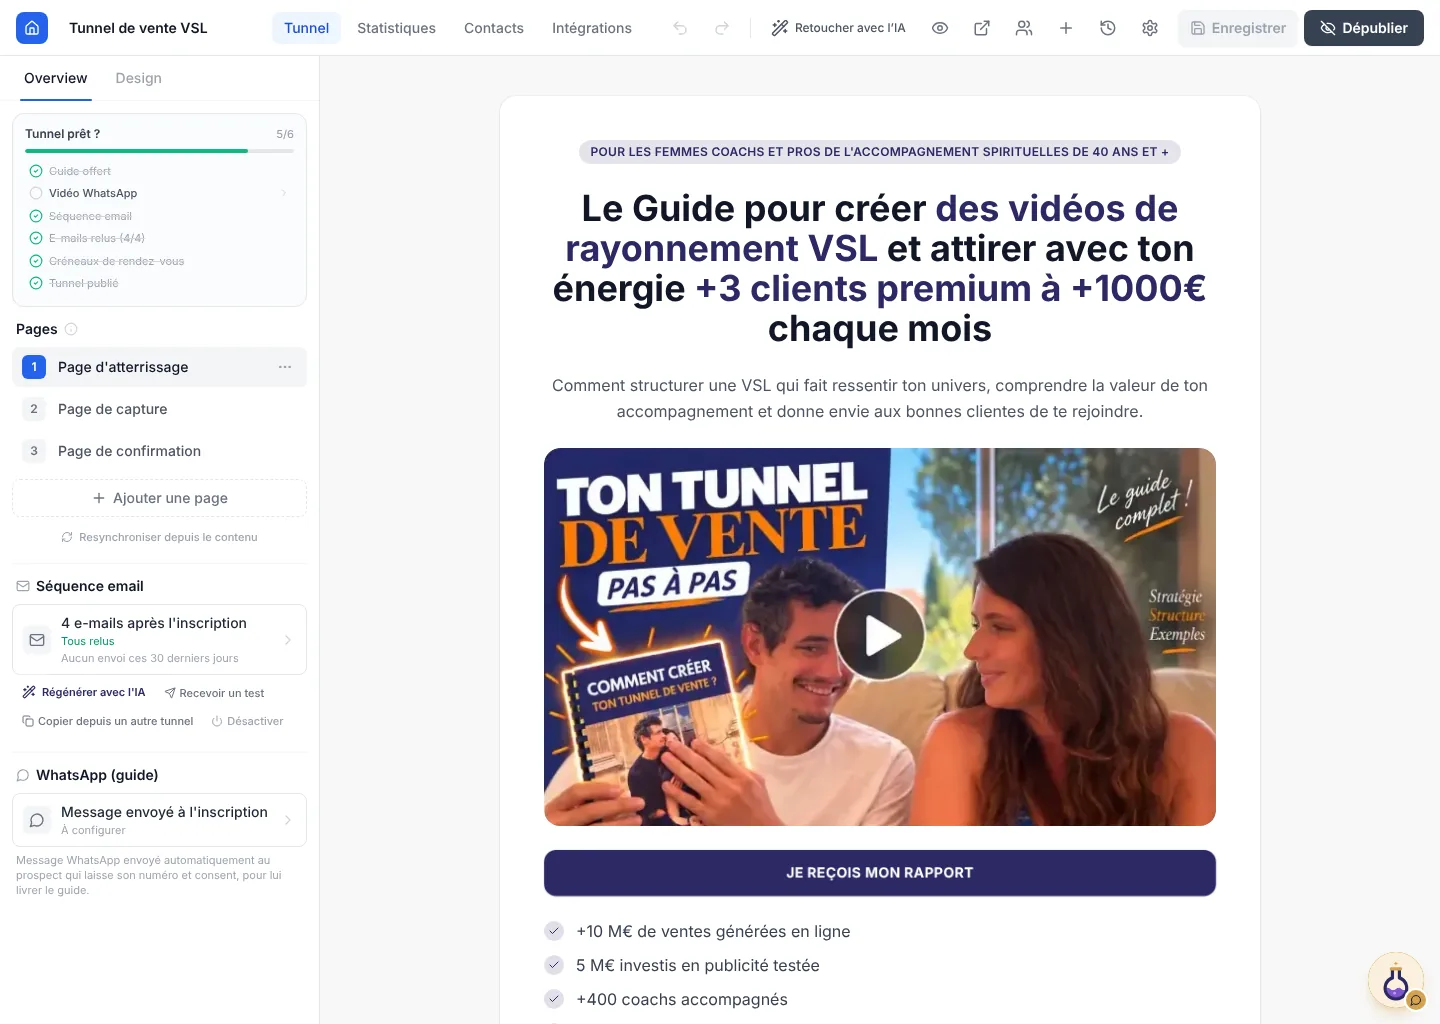
Task: Click the undo arrow icon
Action: [x=680, y=28]
